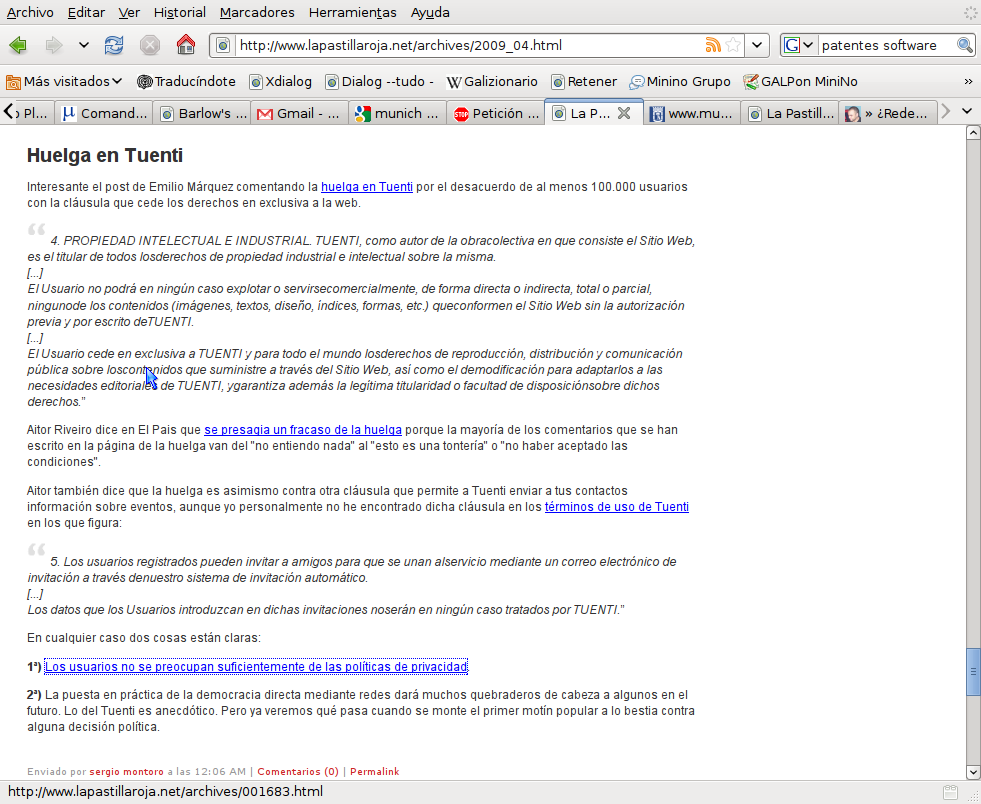
Task: Click the search box with 'patentes software'
Action: pos(887,45)
